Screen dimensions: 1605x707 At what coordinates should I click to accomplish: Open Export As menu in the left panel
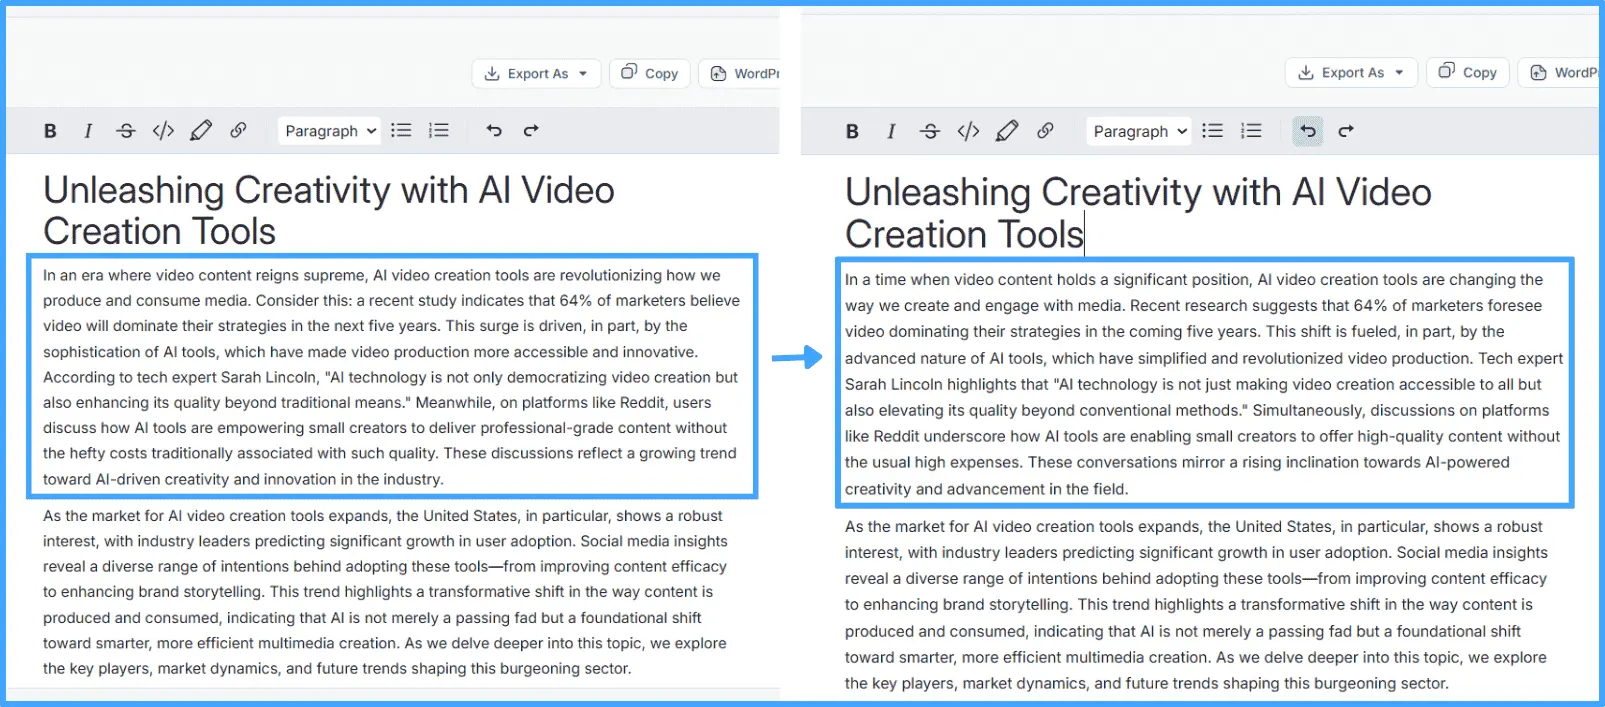536,73
